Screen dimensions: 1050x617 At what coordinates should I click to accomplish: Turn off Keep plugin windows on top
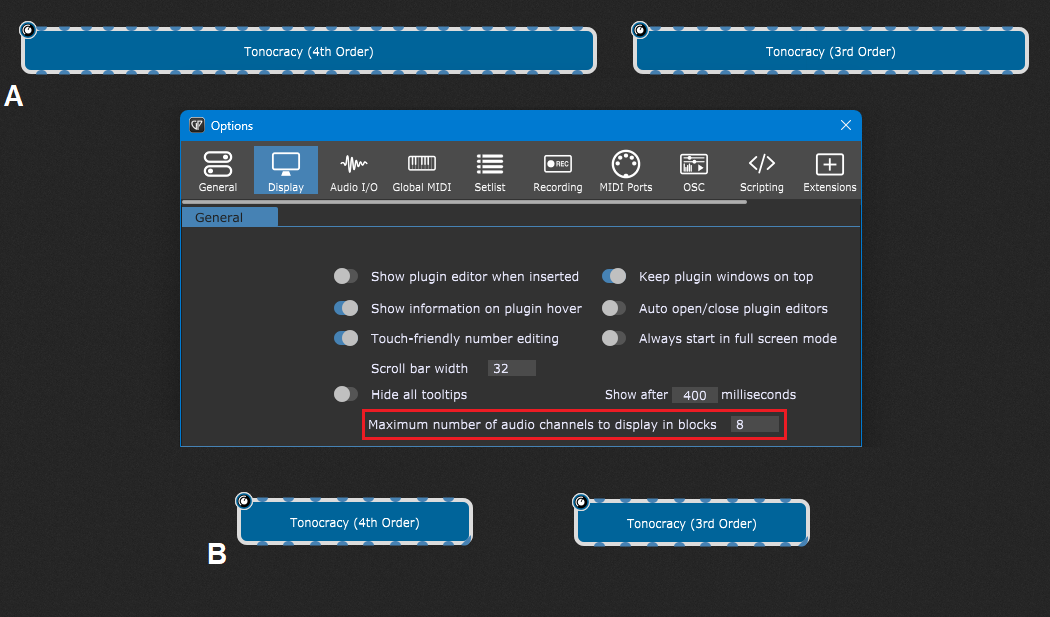pyautogui.click(x=614, y=276)
